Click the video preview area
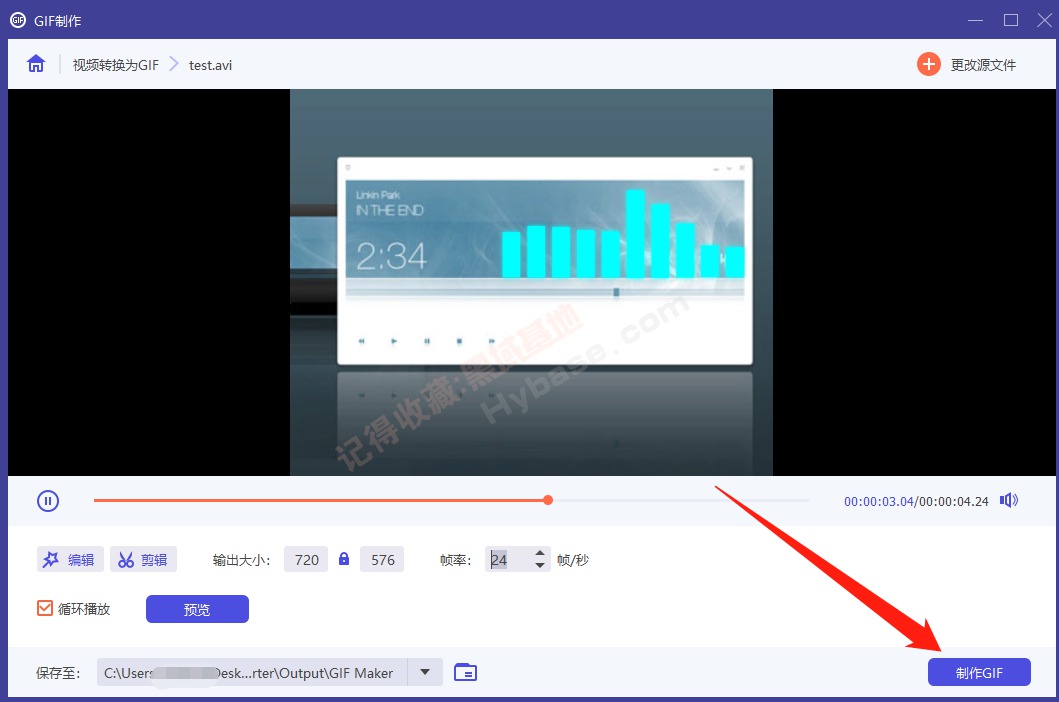Screen dimensions: 1059x702 pyautogui.click(x=532, y=282)
